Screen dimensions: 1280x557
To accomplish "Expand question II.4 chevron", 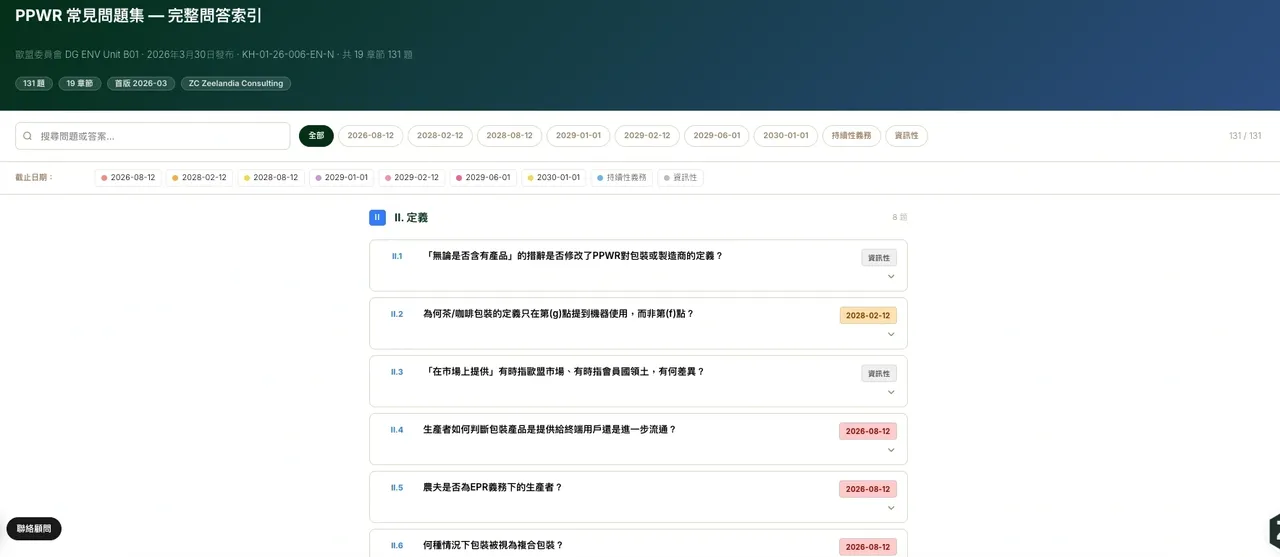I will pos(891,451).
